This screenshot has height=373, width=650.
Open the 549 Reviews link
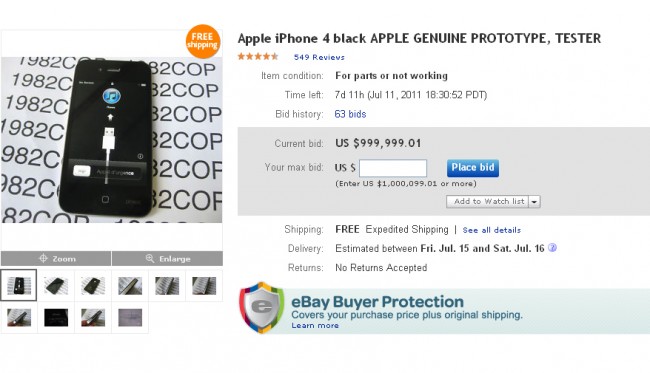pyautogui.click(x=319, y=57)
